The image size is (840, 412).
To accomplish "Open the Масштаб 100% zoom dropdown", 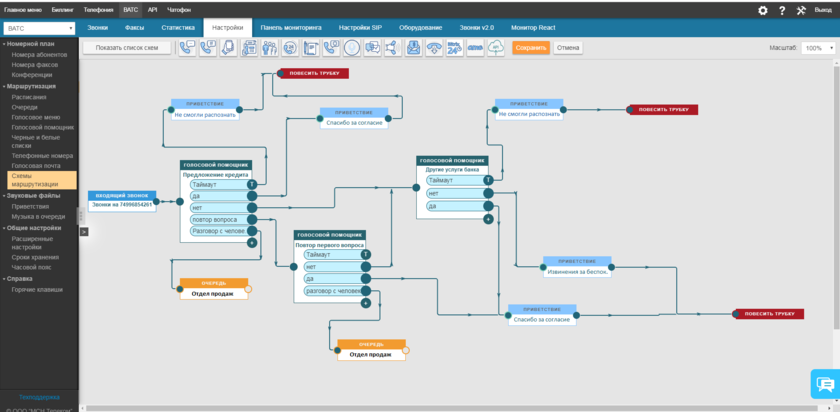I will 819,47.
